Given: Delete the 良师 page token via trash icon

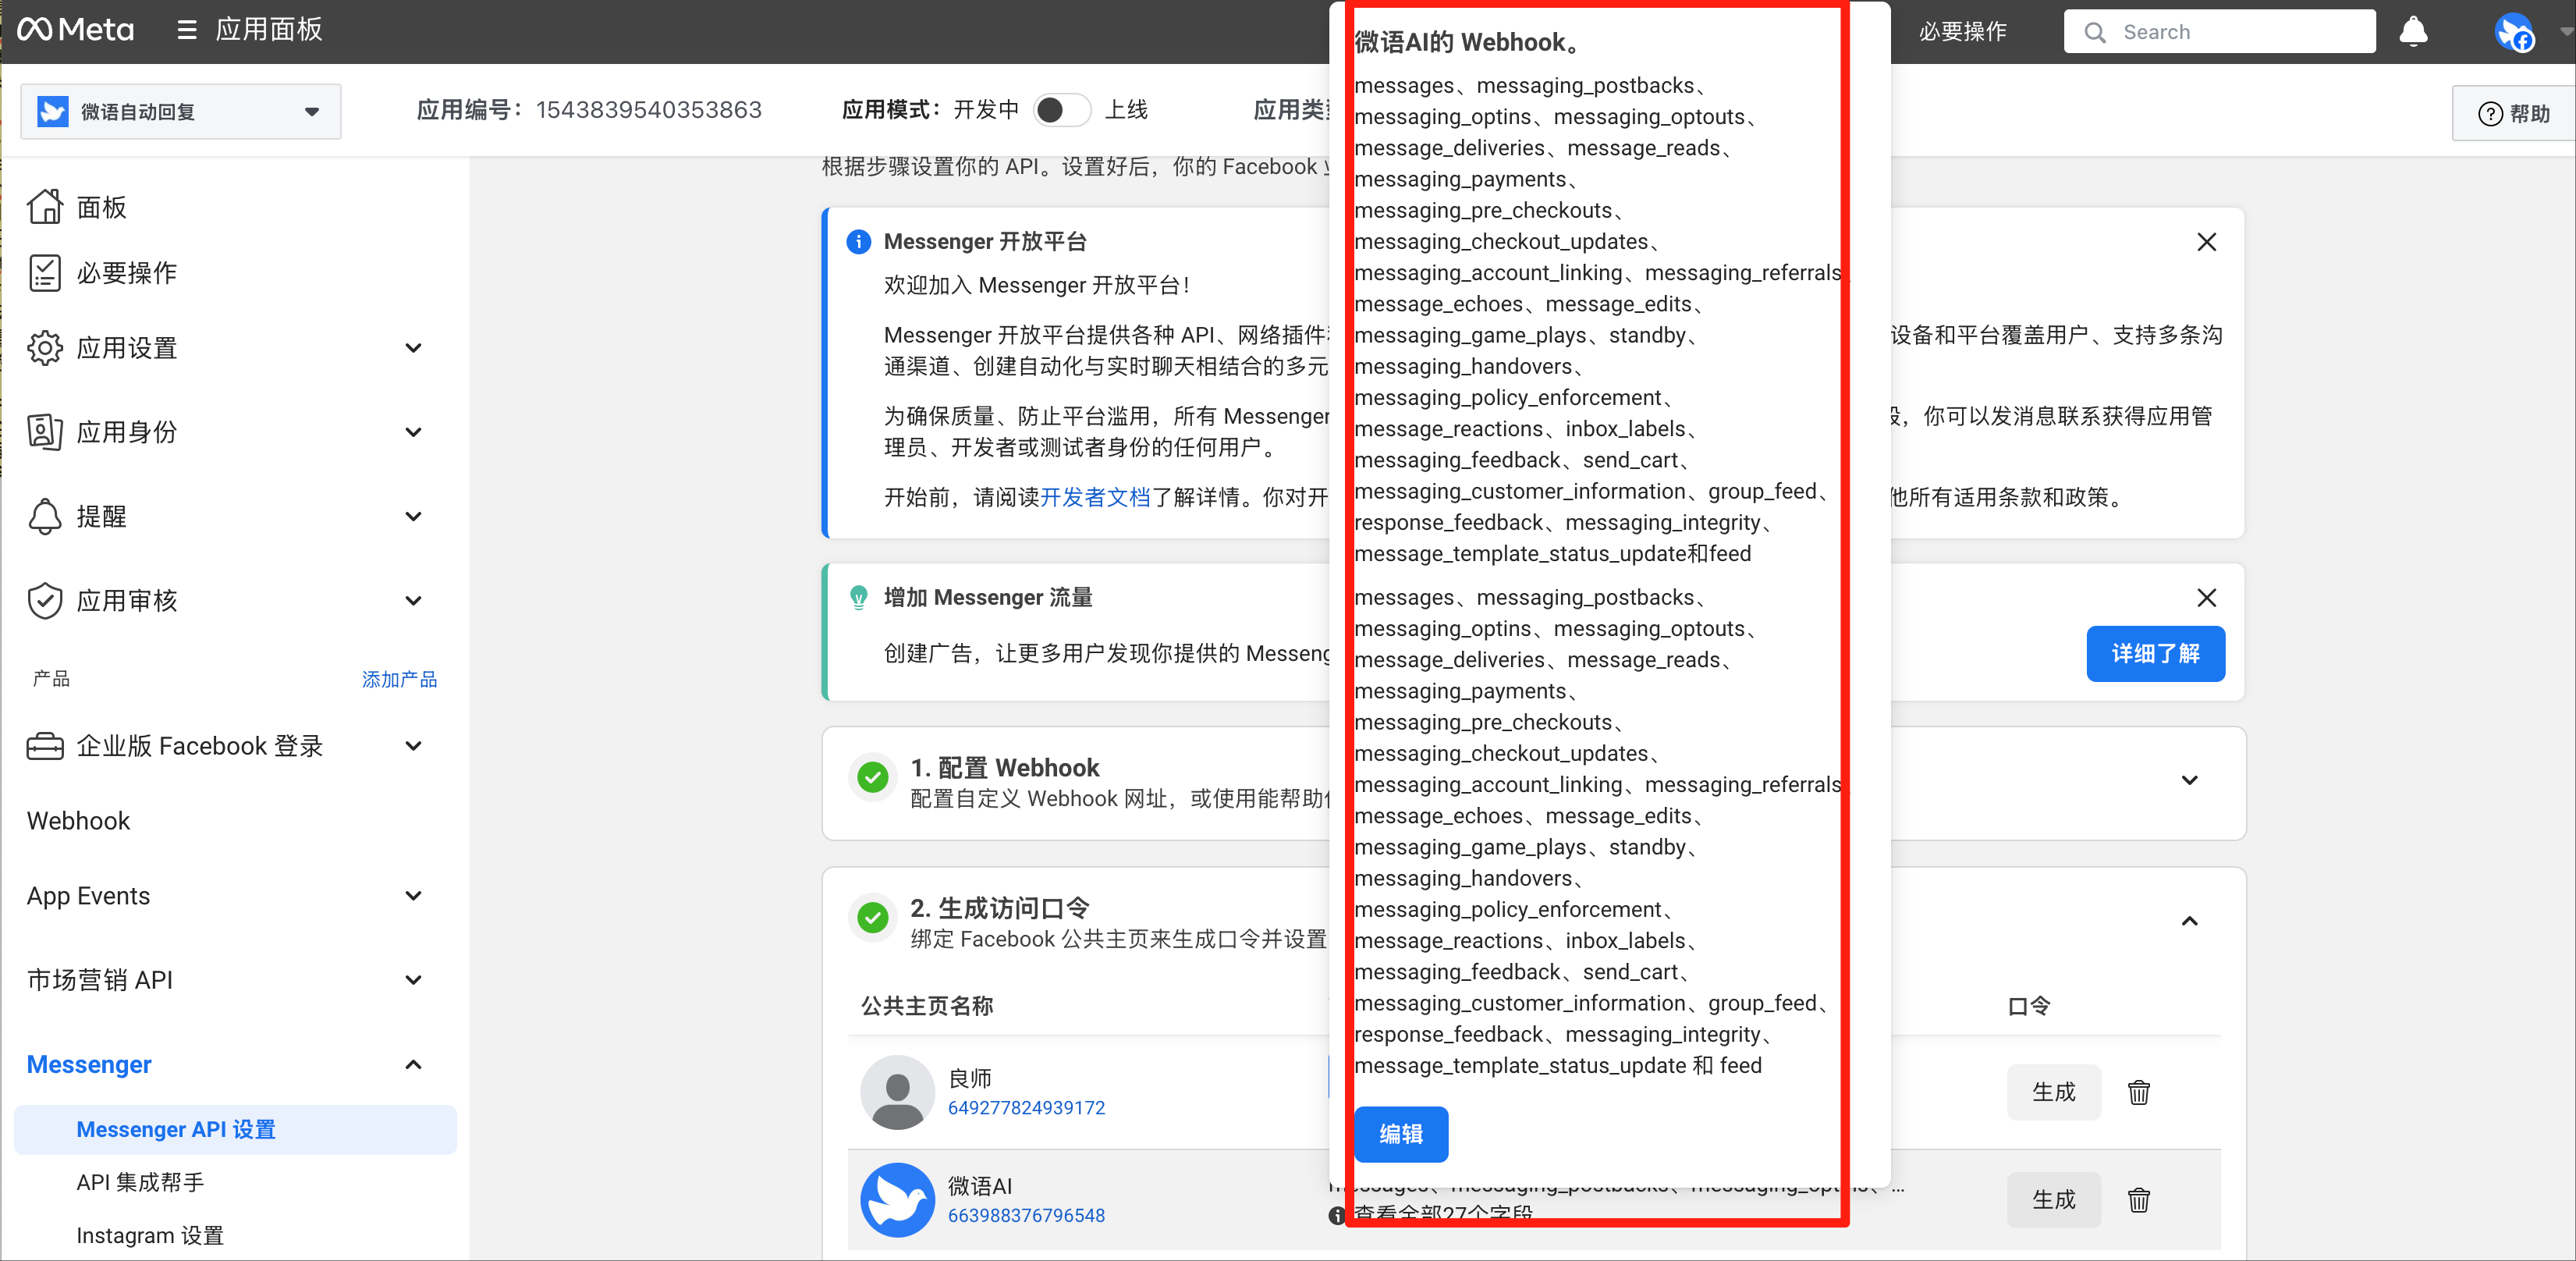Looking at the screenshot, I should pos(2139,1092).
